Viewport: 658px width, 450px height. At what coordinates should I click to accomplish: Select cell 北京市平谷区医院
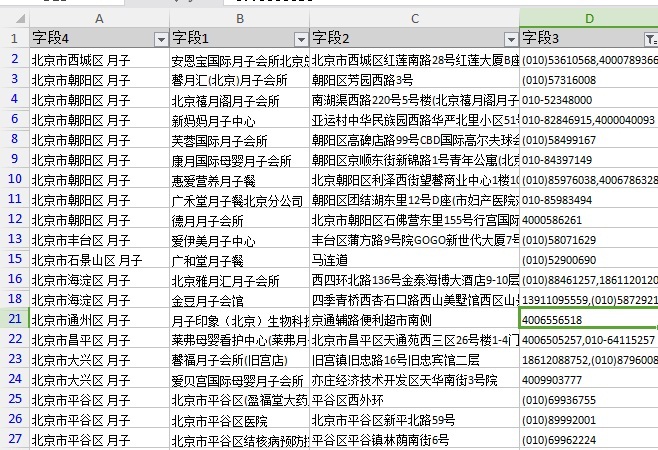[x=238, y=419]
